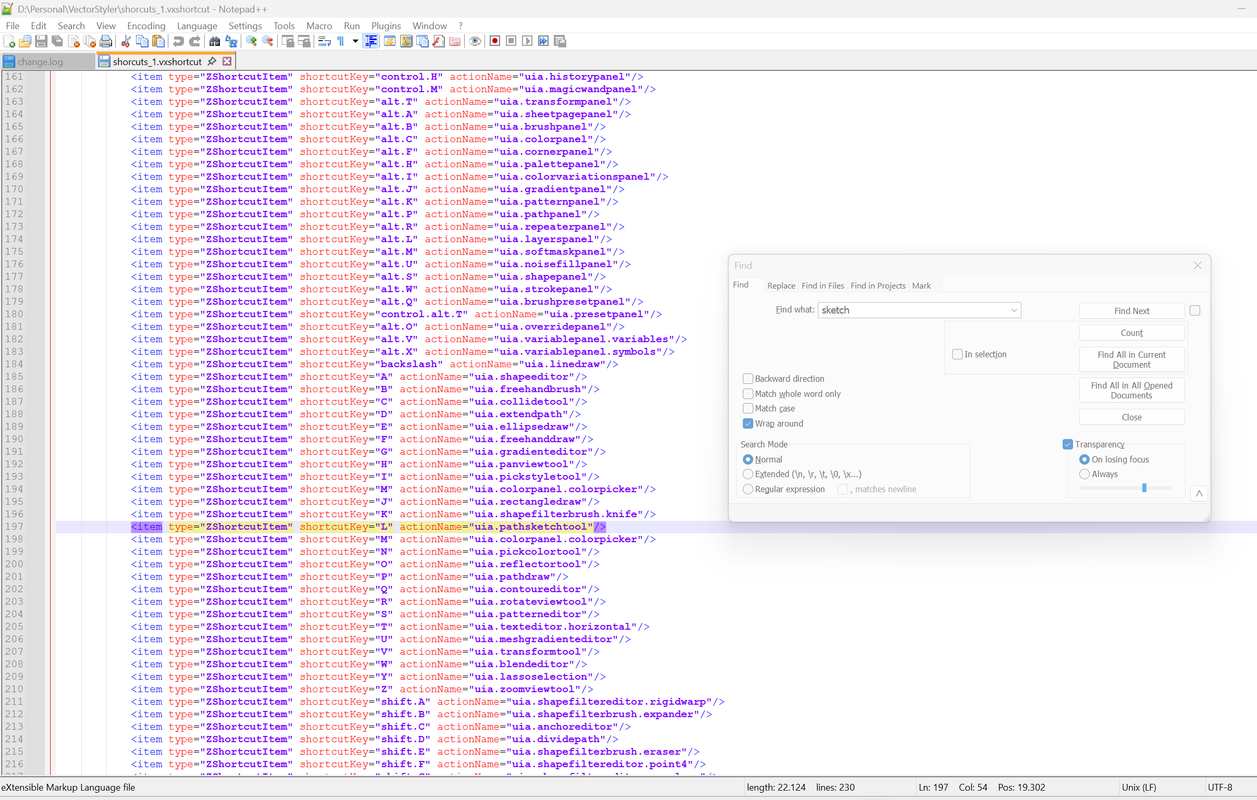
Task: Open the Function List toolbar icon
Action: [x=438, y=41]
